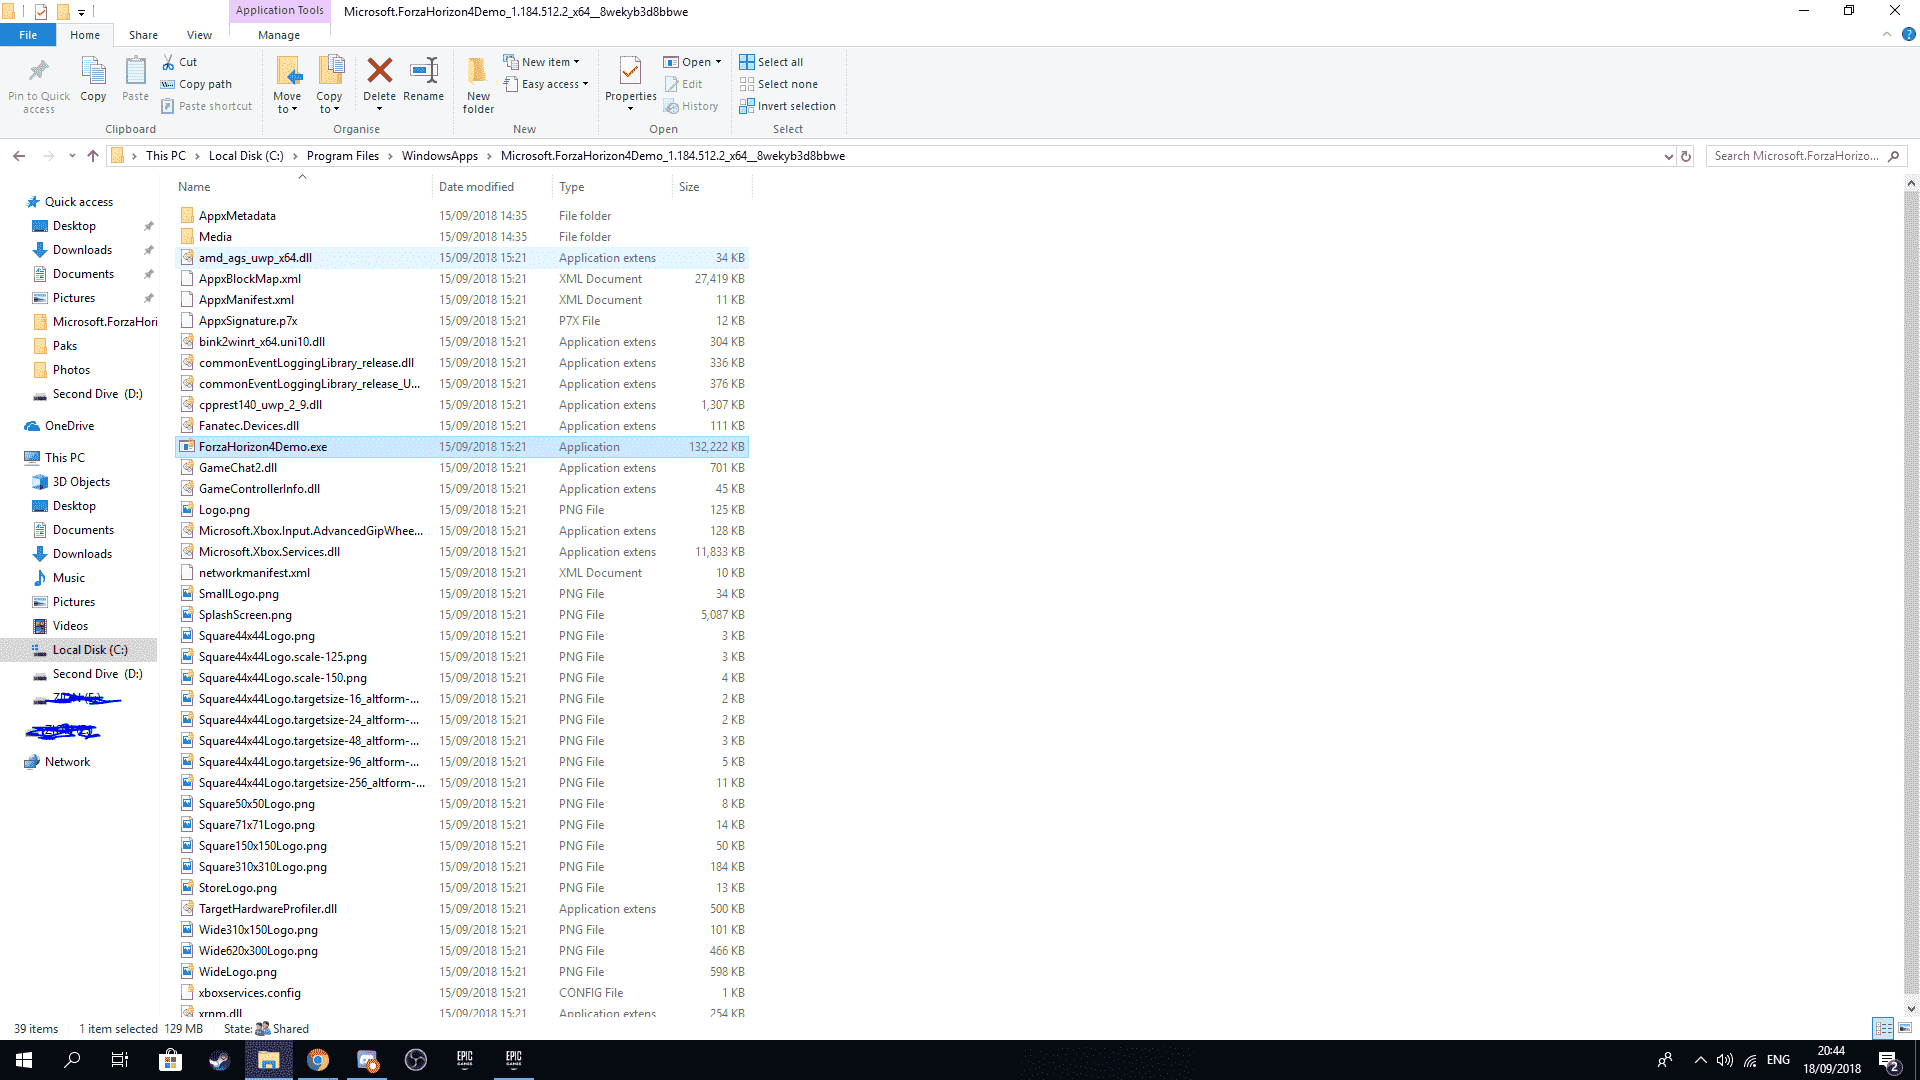Select the Home ribbon tab

[85, 35]
